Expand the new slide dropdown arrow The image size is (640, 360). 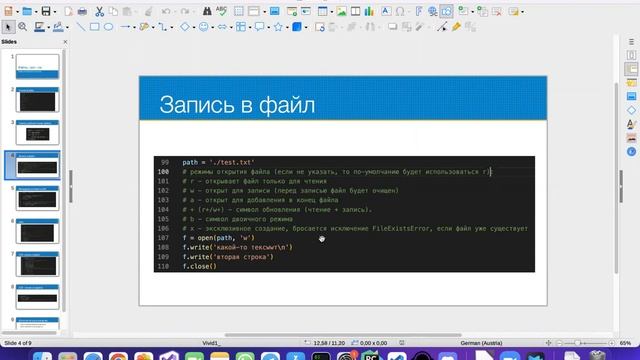473,12
